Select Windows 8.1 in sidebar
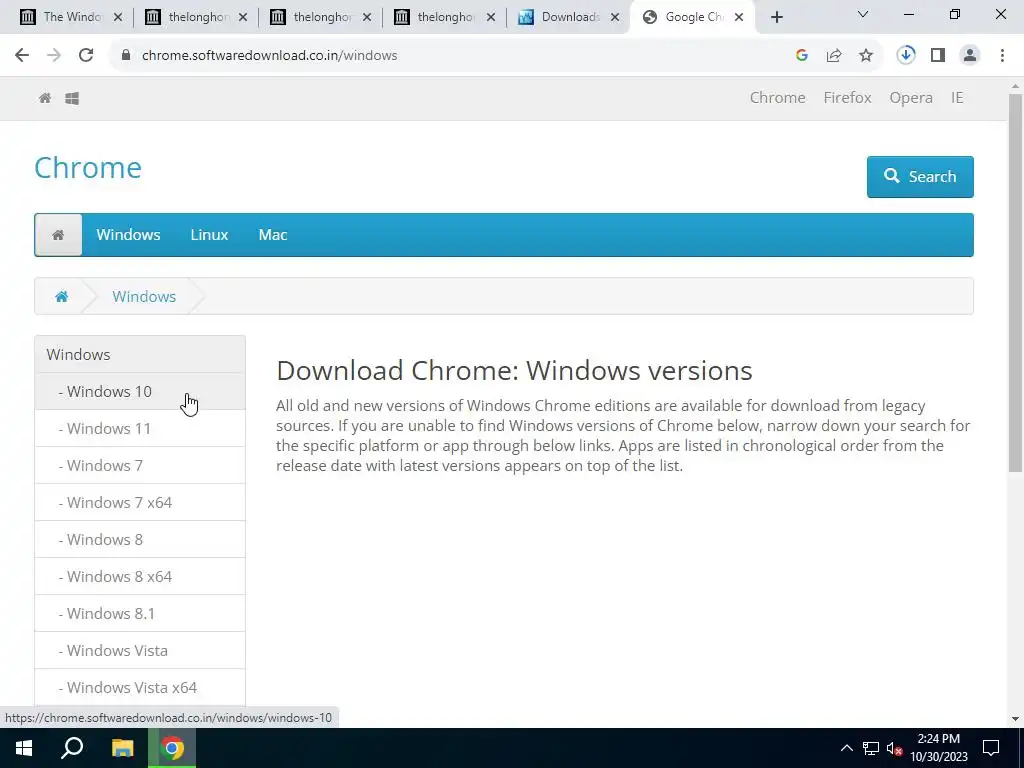This screenshot has width=1024, height=768. coord(140,613)
